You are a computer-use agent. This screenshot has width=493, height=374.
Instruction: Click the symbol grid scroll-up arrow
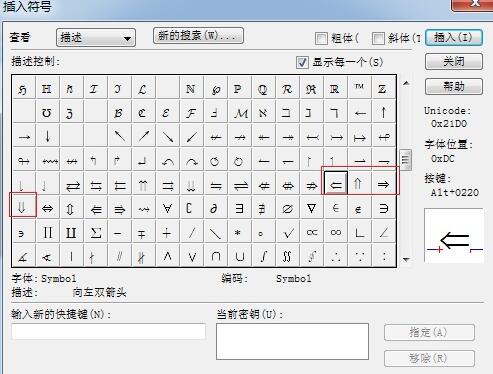(406, 83)
